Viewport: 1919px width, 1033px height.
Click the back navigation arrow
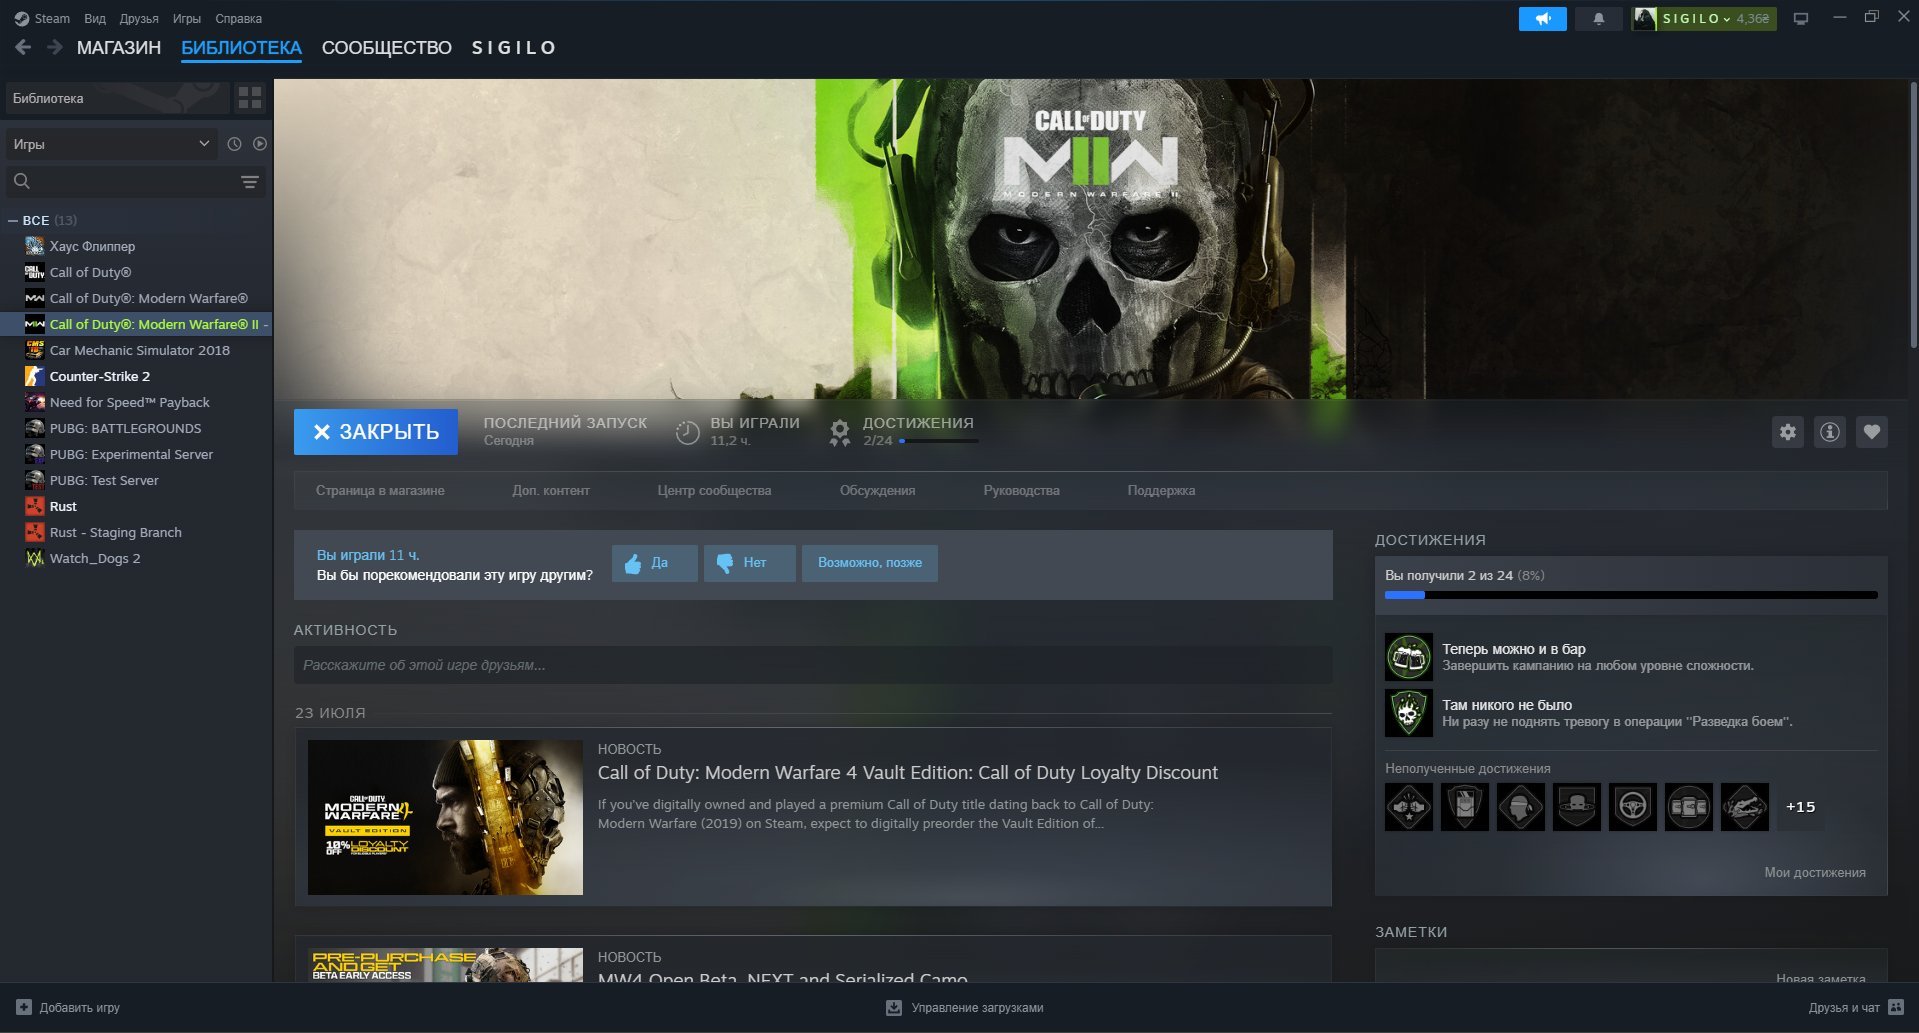(23, 47)
